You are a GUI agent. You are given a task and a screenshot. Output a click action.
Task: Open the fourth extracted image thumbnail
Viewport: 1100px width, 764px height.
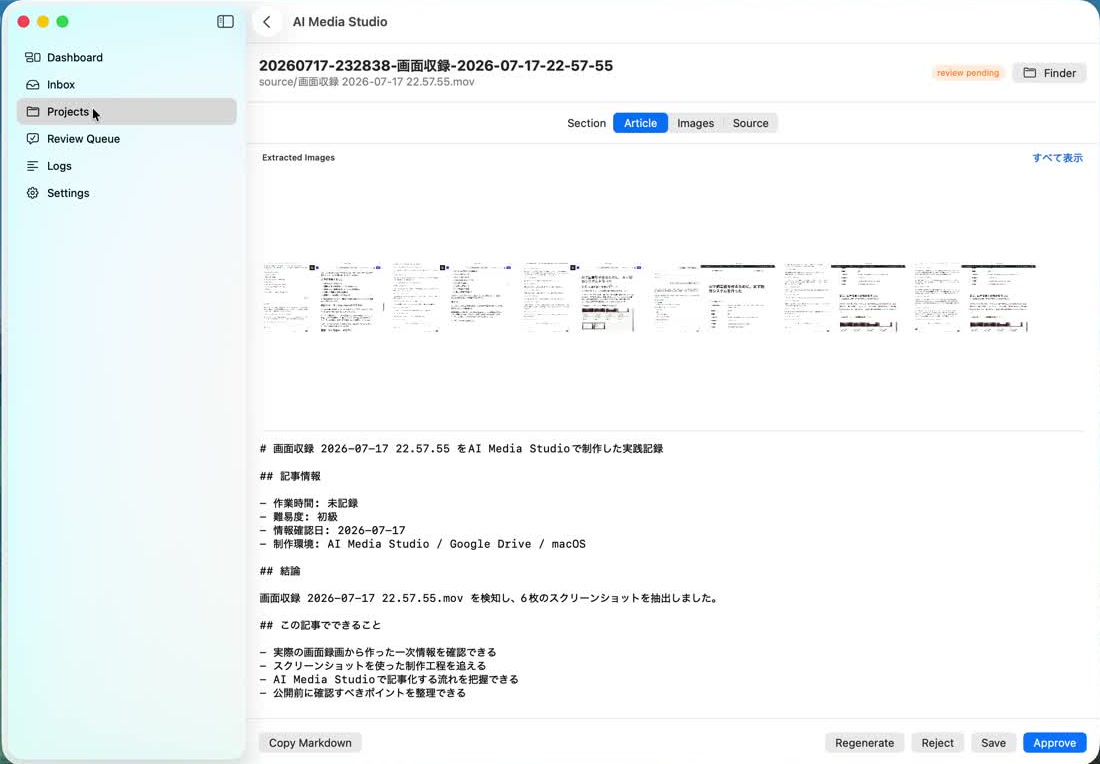click(x=713, y=298)
